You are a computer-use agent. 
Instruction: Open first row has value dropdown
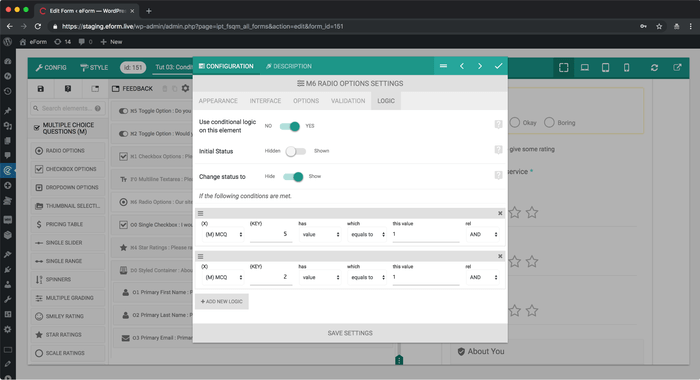tap(320, 234)
